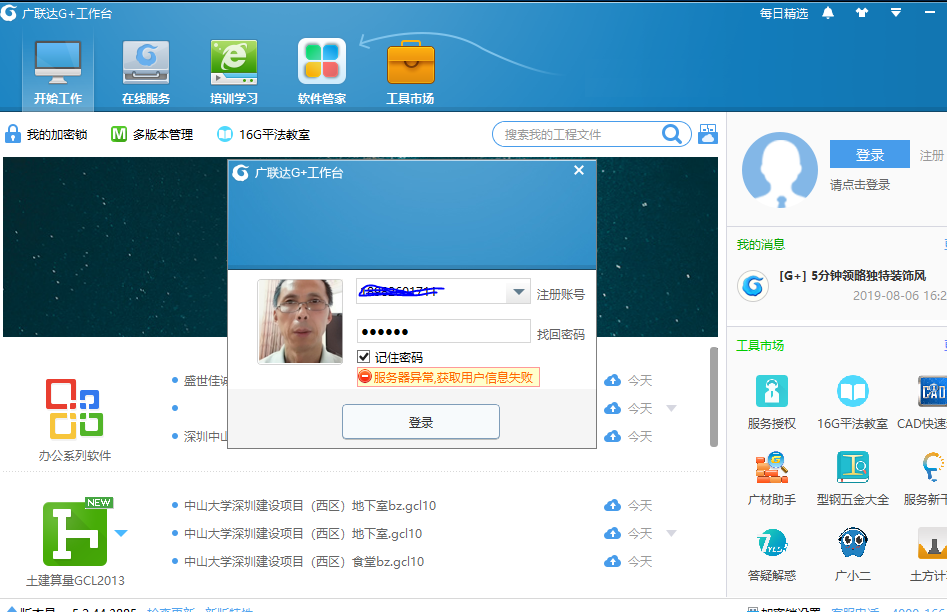Click the search magnifier icon
This screenshot has height=612, width=947.
coord(672,134)
